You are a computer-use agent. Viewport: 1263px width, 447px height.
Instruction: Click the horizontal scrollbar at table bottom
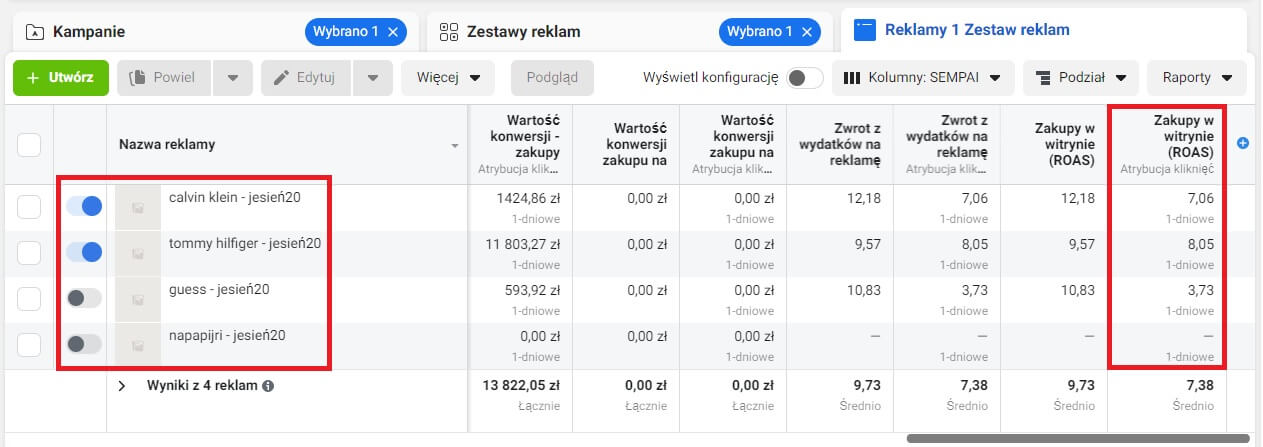tap(1078, 438)
